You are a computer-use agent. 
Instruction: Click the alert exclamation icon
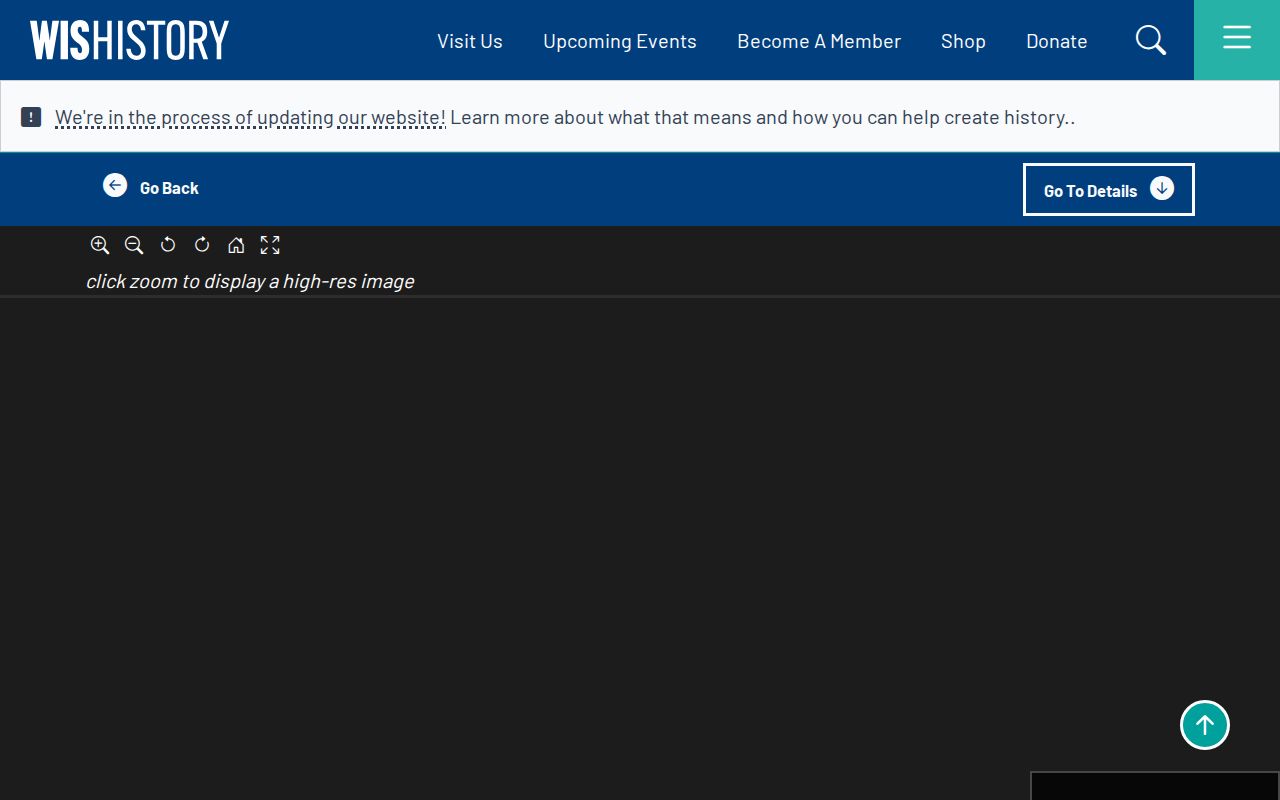[31, 117]
